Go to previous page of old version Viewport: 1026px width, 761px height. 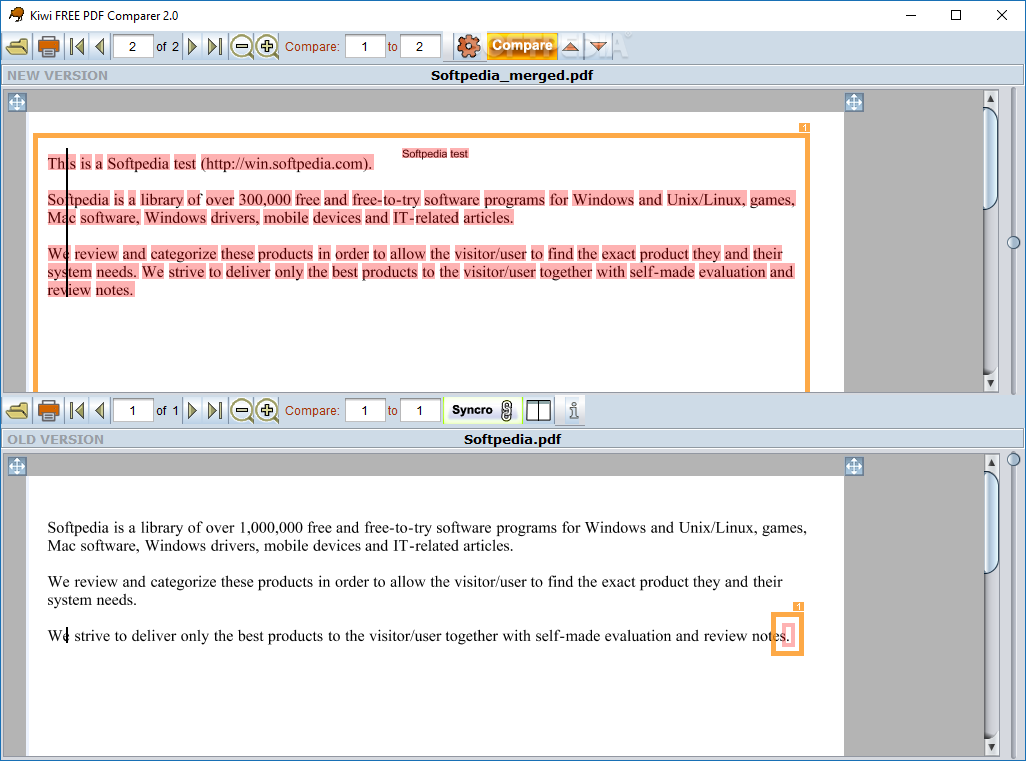[100, 410]
